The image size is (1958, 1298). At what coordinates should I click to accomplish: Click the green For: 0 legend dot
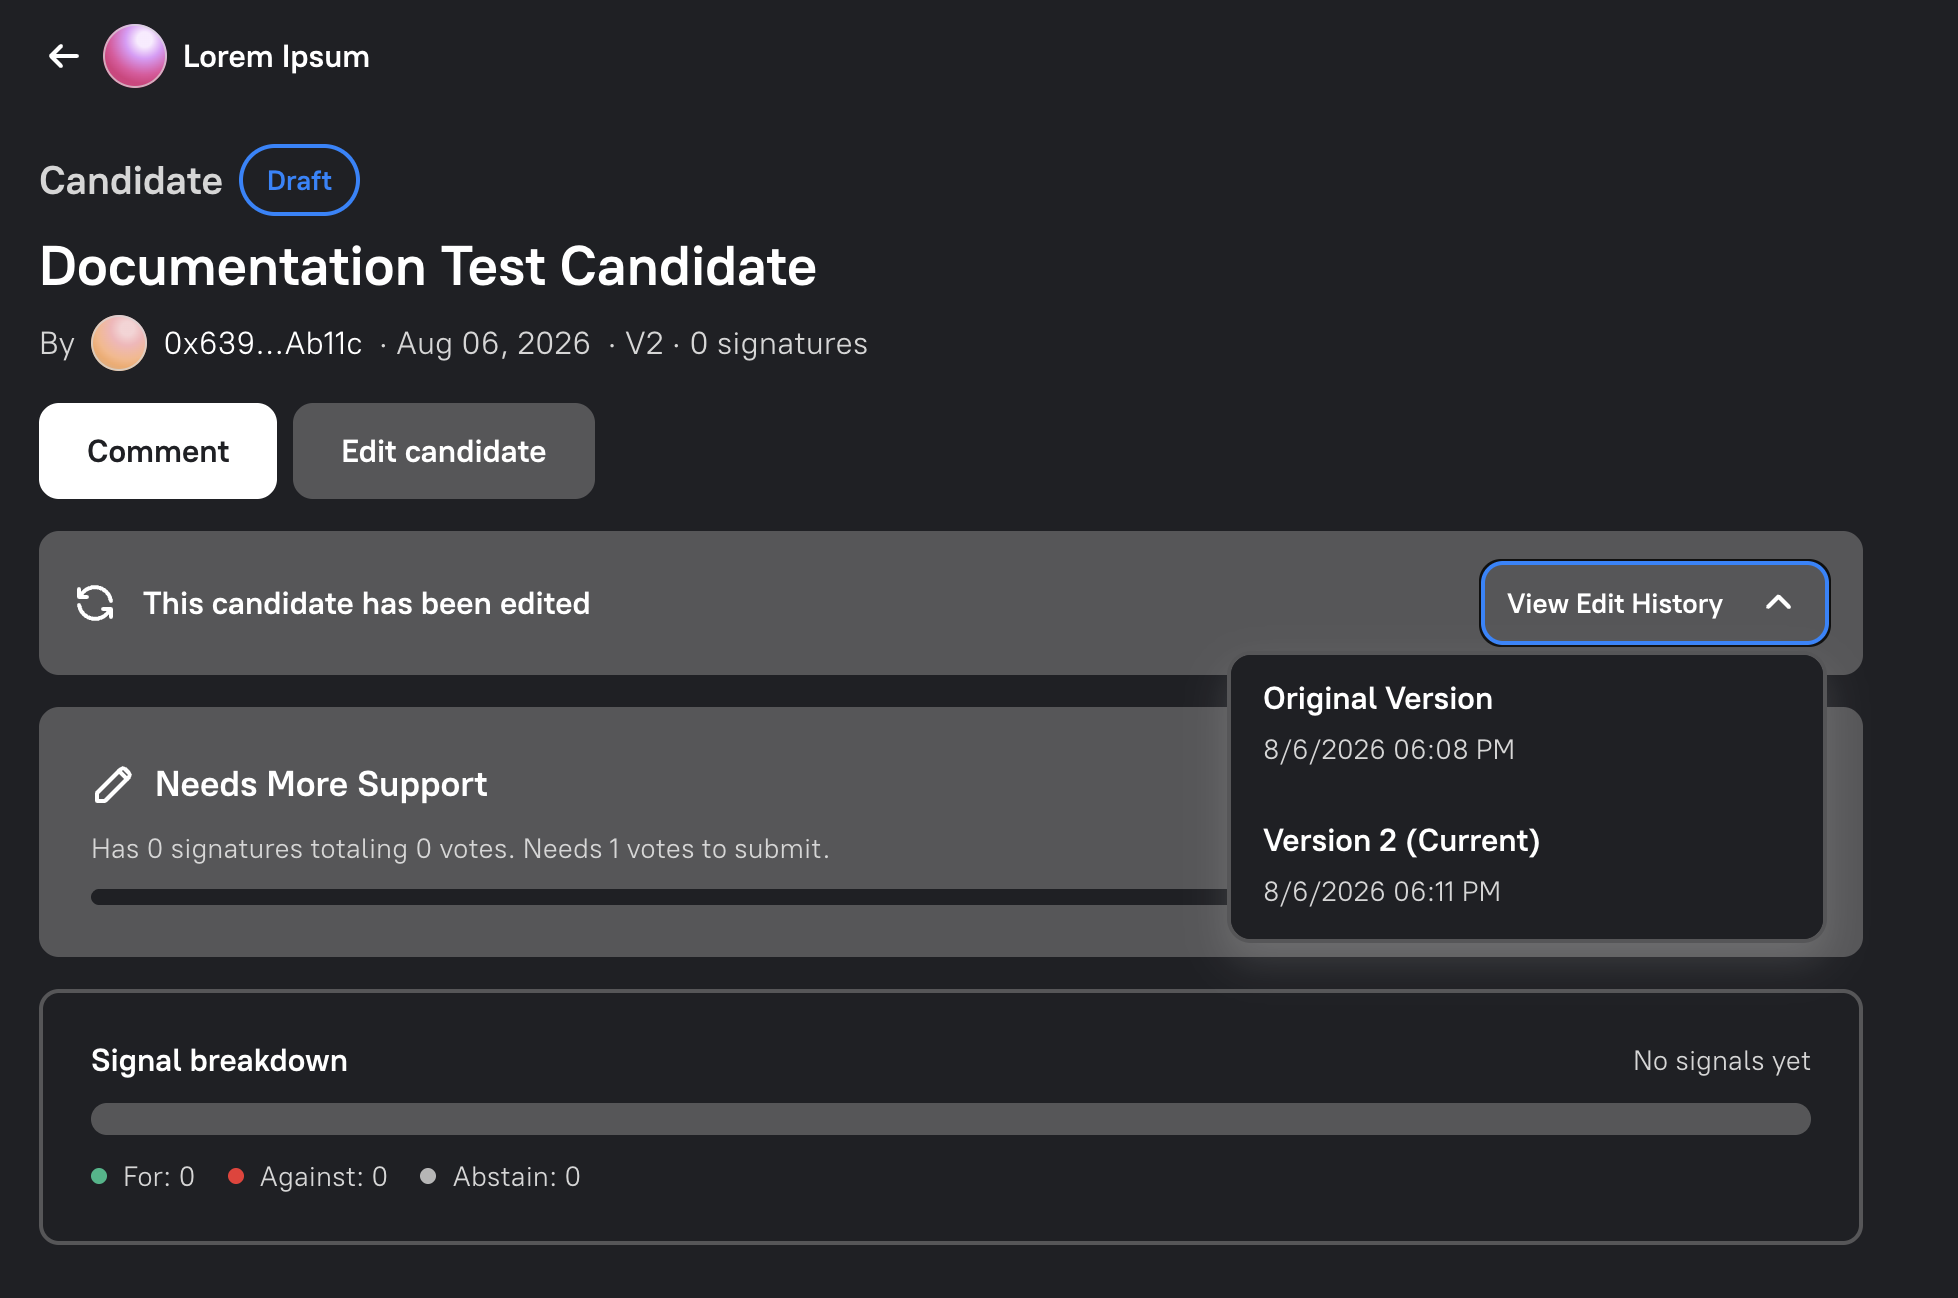click(x=99, y=1176)
